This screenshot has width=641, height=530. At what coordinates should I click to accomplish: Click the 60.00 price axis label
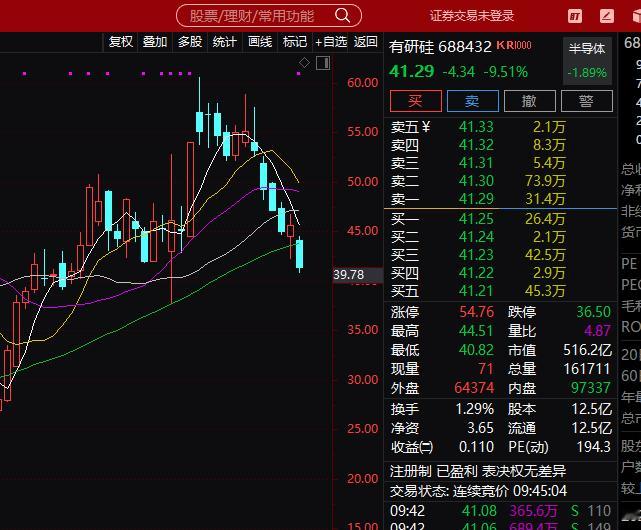coord(363,83)
